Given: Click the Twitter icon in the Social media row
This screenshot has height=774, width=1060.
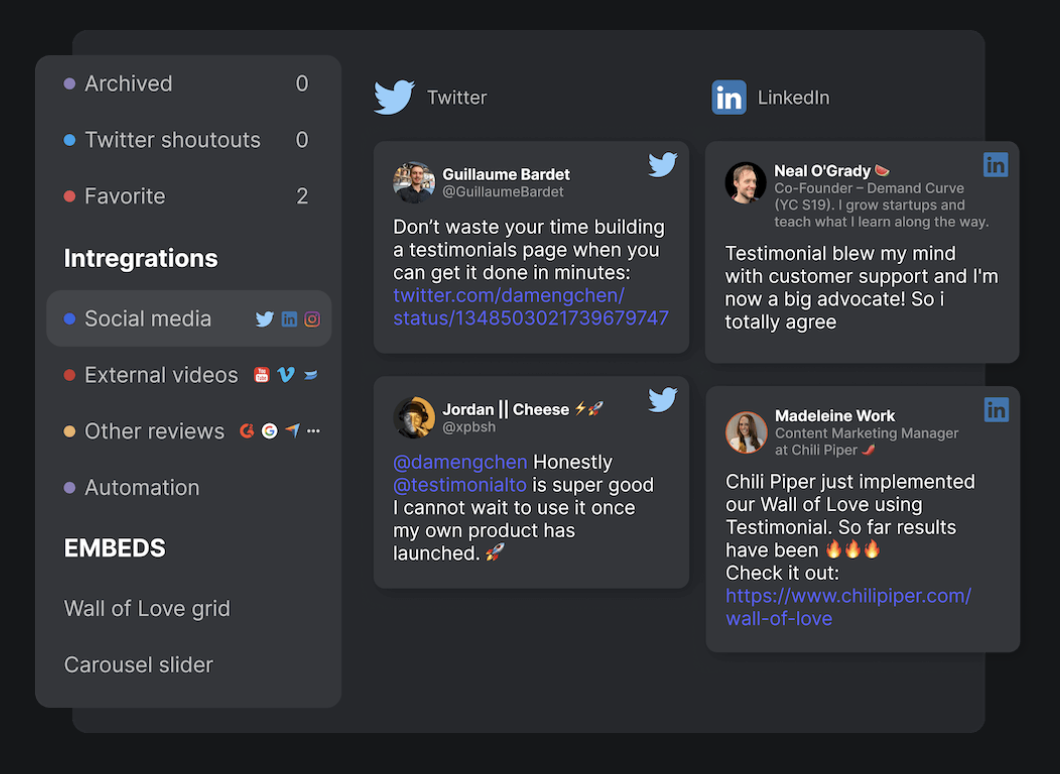Looking at the screenshot, I should click(x=264, y=319).
